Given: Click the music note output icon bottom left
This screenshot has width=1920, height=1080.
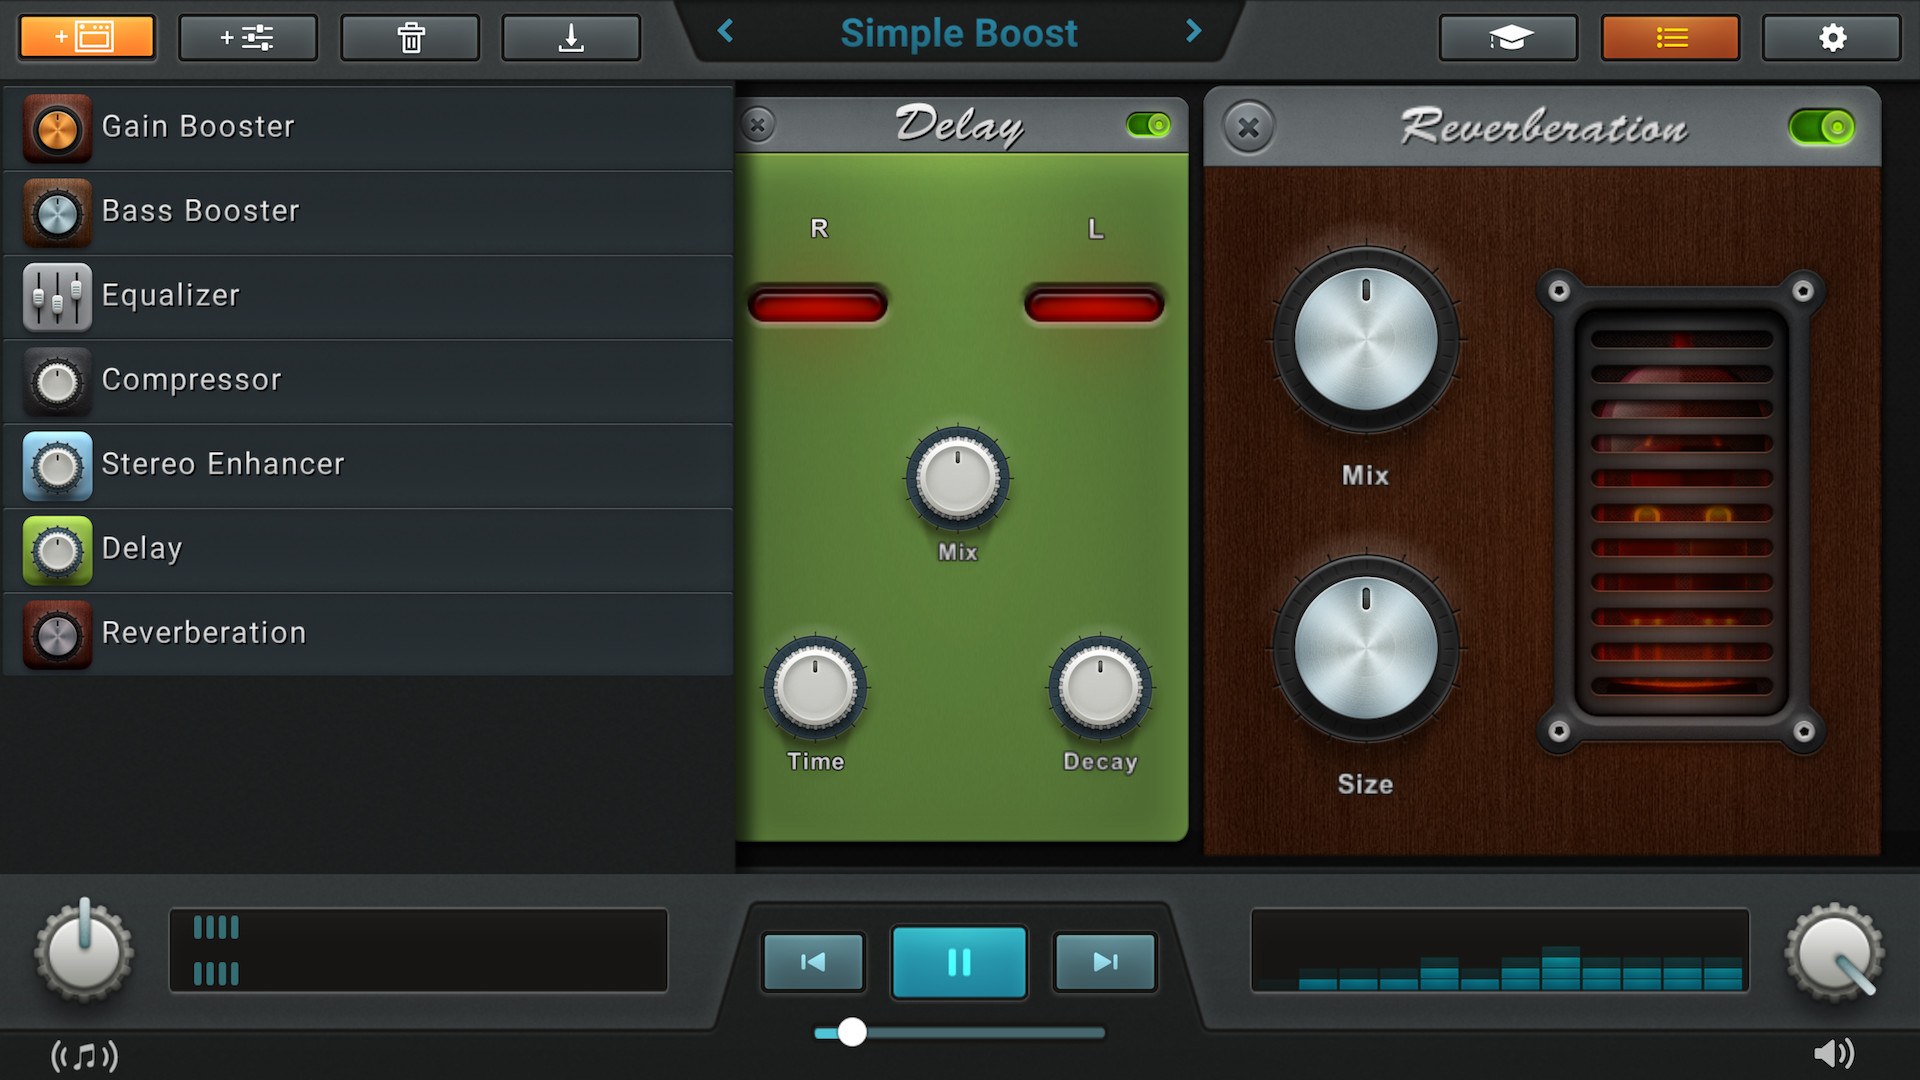Looking at the screenshot, I should click(x=84, y=1054).
